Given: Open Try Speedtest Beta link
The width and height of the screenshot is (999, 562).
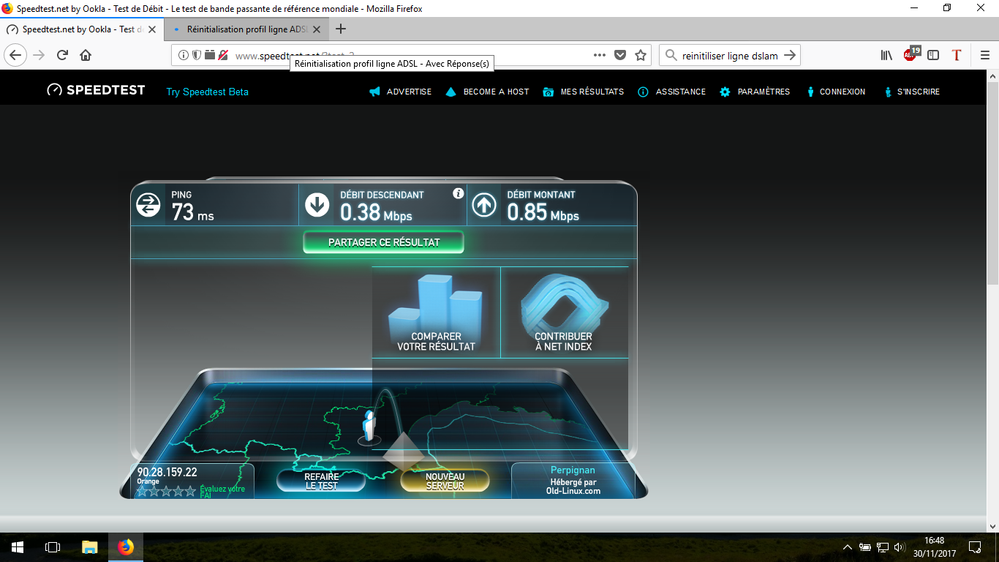Looking at the screenshot, I should coord(207,92).
